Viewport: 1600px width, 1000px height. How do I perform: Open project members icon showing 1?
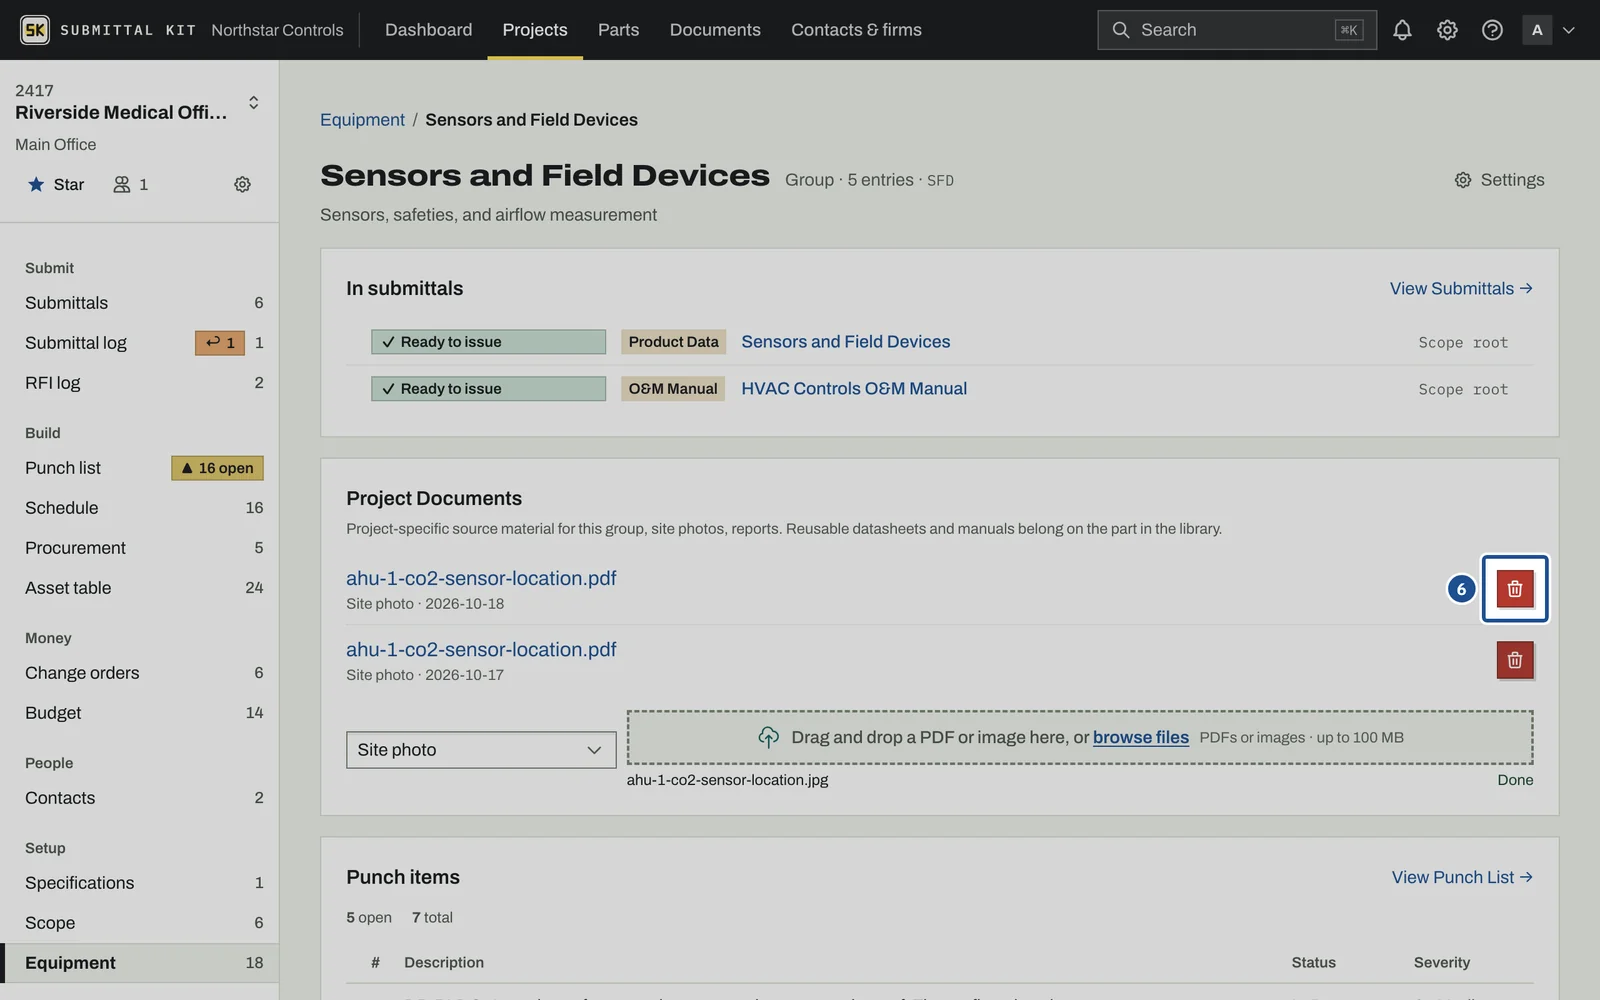(x=131, y=184)
